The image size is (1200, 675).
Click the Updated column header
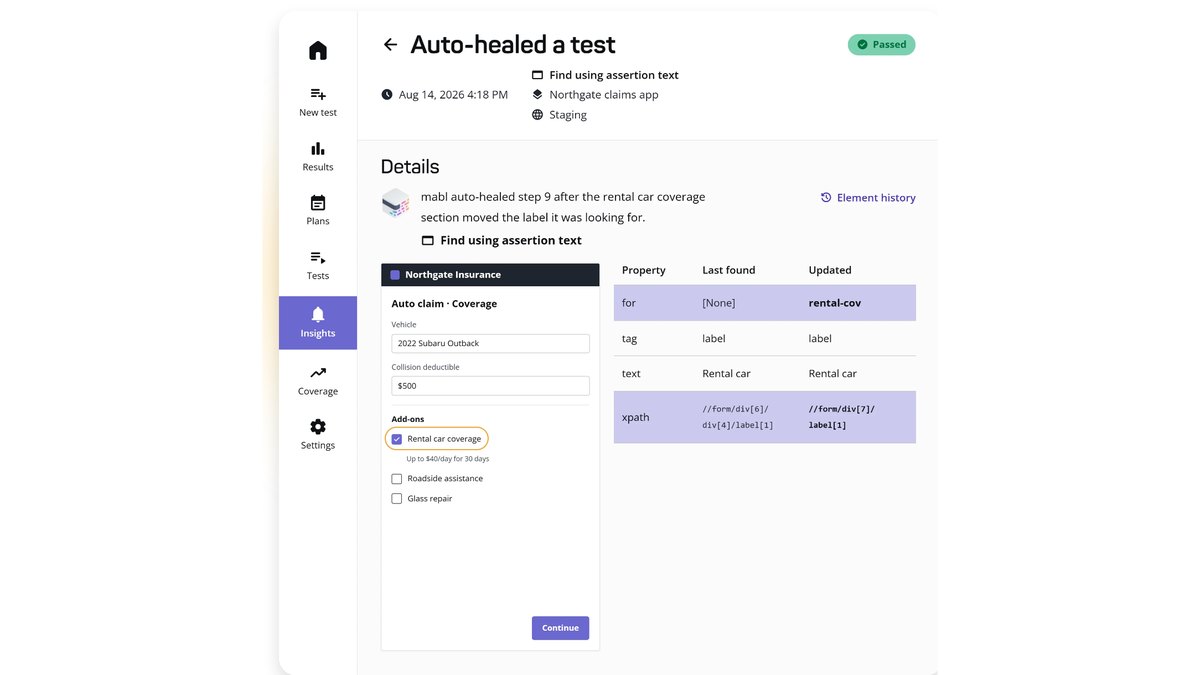(830, 270)
